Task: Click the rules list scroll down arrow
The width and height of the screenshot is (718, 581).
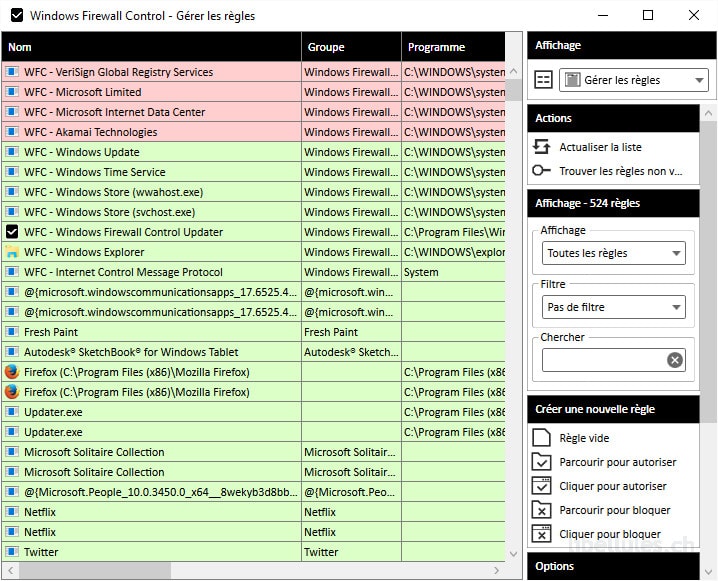Action: [514, 554]
